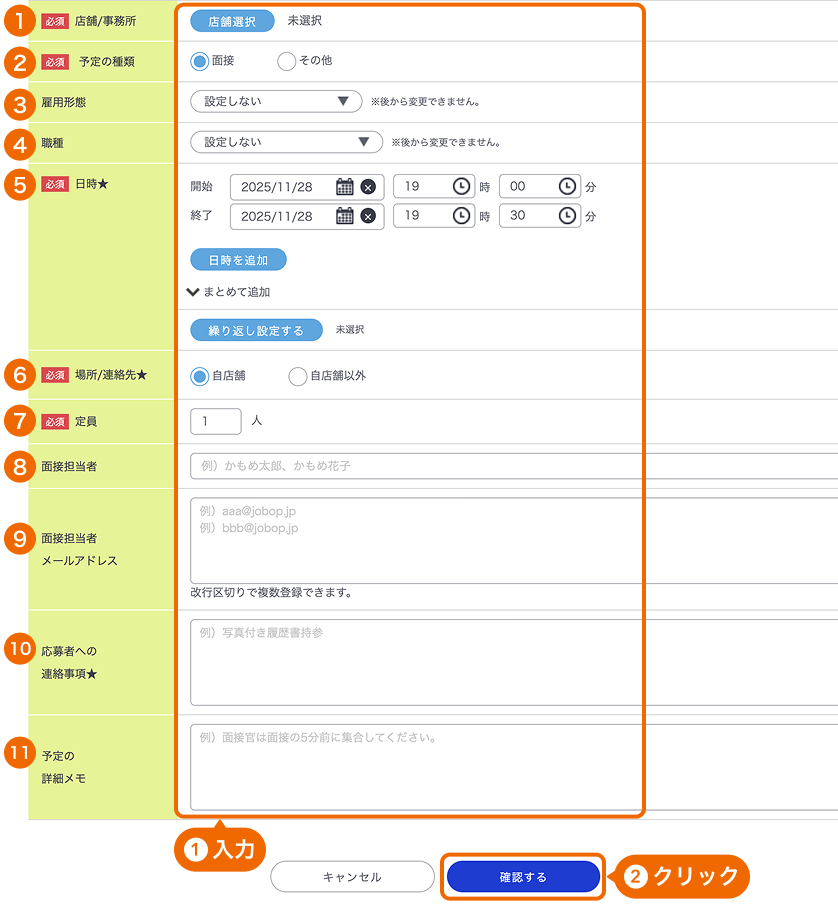Open the clock picker for the start minutes
This screenshot has width=838, height=906.
coord(566,186)
